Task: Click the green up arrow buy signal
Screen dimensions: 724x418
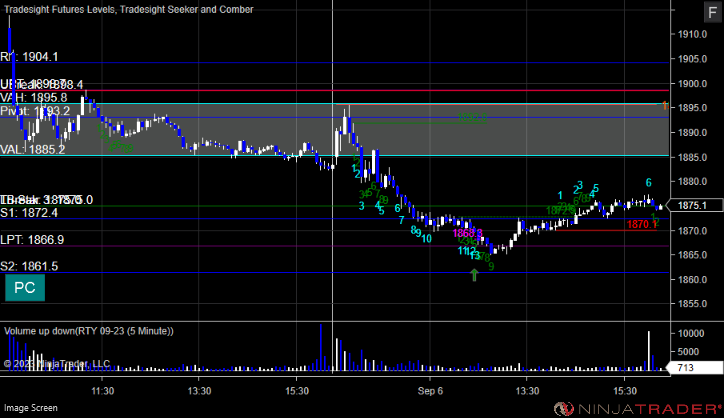Action: click(474, 275)
